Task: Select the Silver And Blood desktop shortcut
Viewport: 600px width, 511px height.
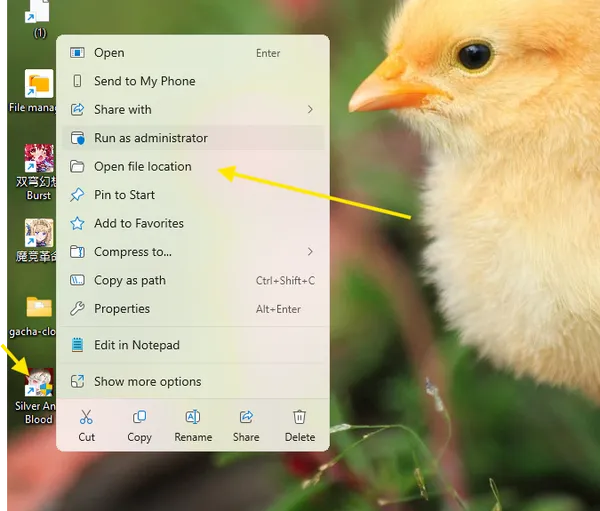Action: [38, 385]
